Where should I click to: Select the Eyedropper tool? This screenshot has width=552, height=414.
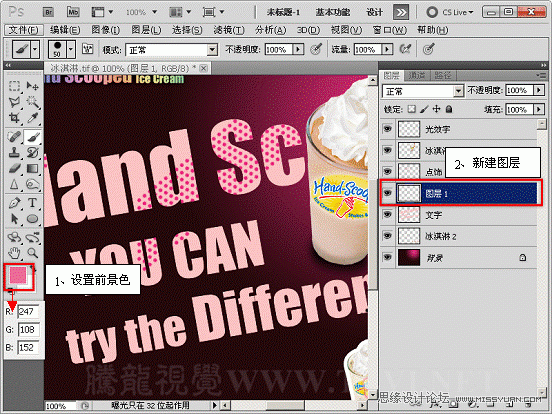pyautogui.click(x=32, y=118)
